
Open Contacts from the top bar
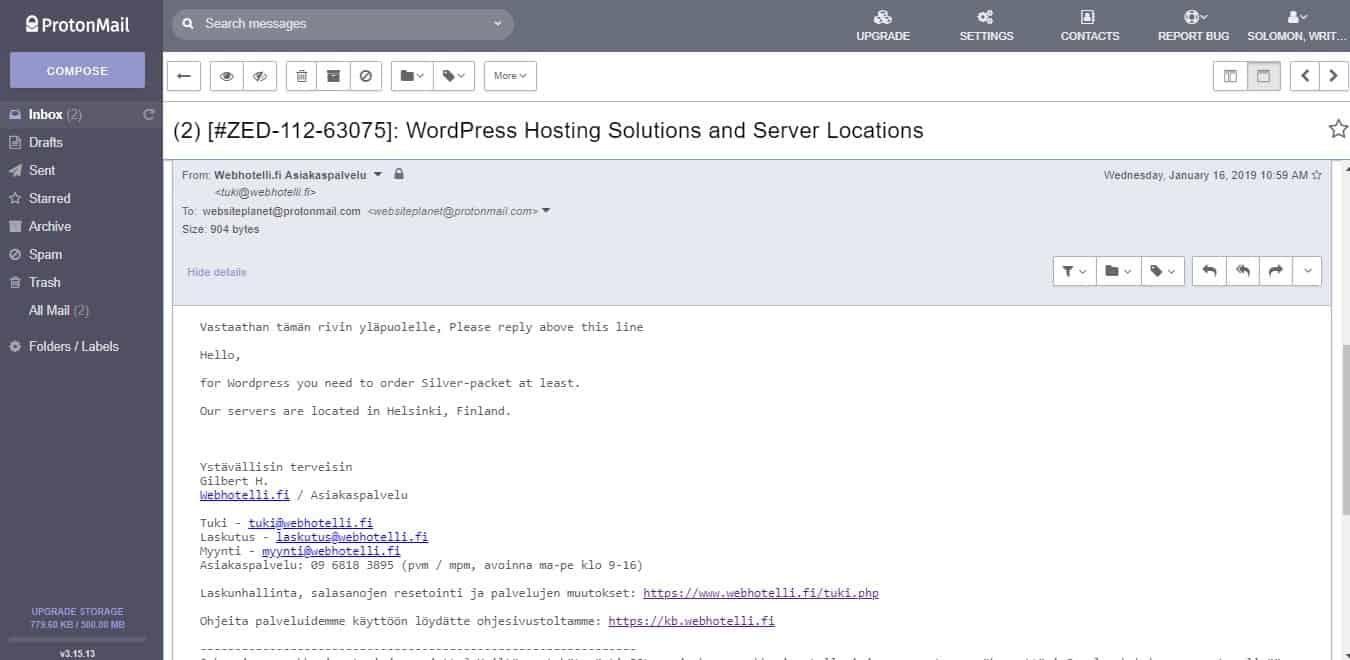pos(1089,26)
